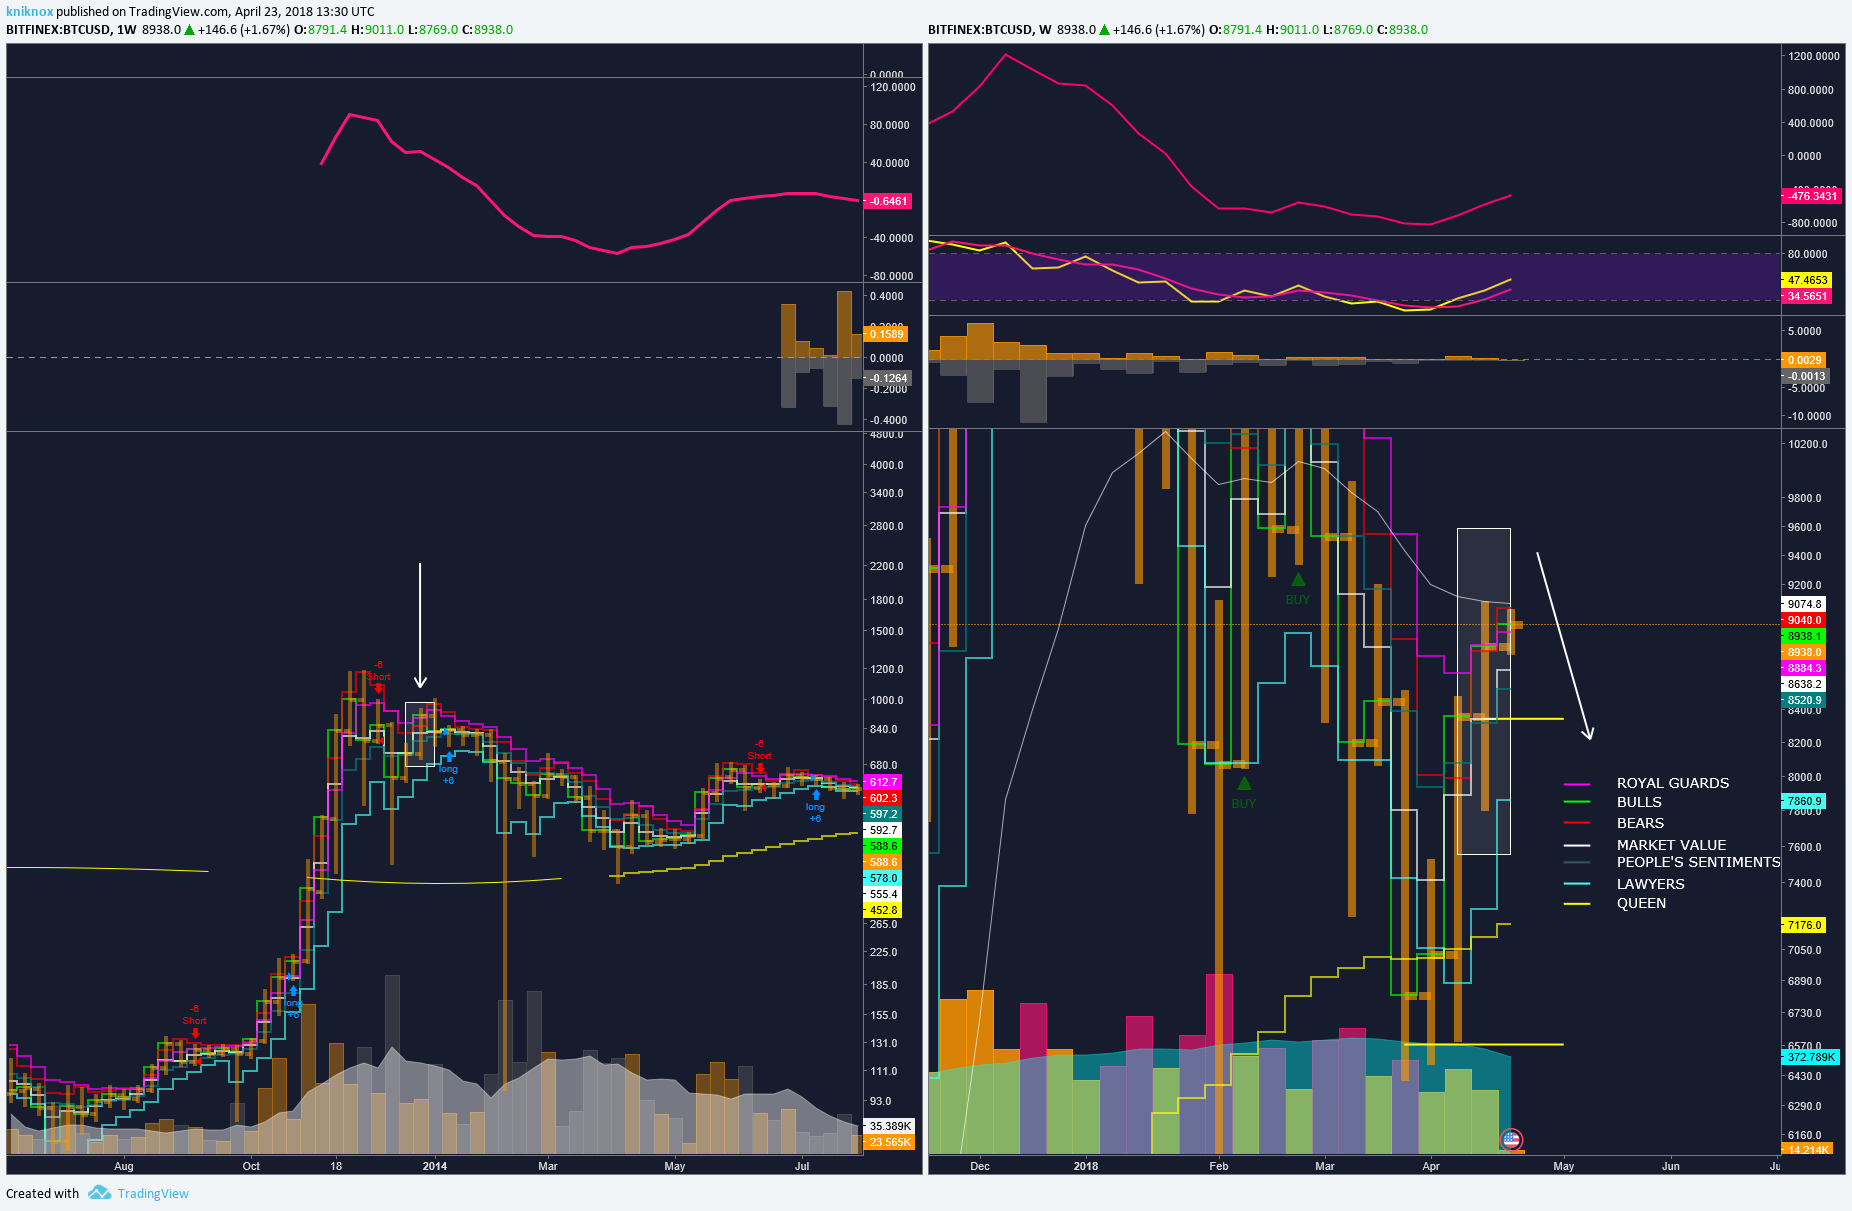Click the green up-triangle in right chart header
The width and height of the screenshot is (1852, 1211).
coord(1104,30)
